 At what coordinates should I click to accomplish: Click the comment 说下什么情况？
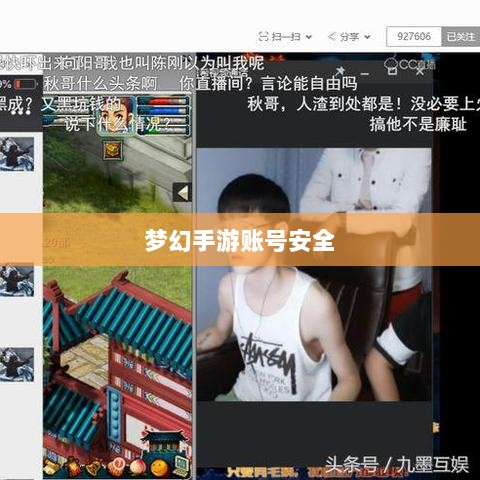point(117,124)
